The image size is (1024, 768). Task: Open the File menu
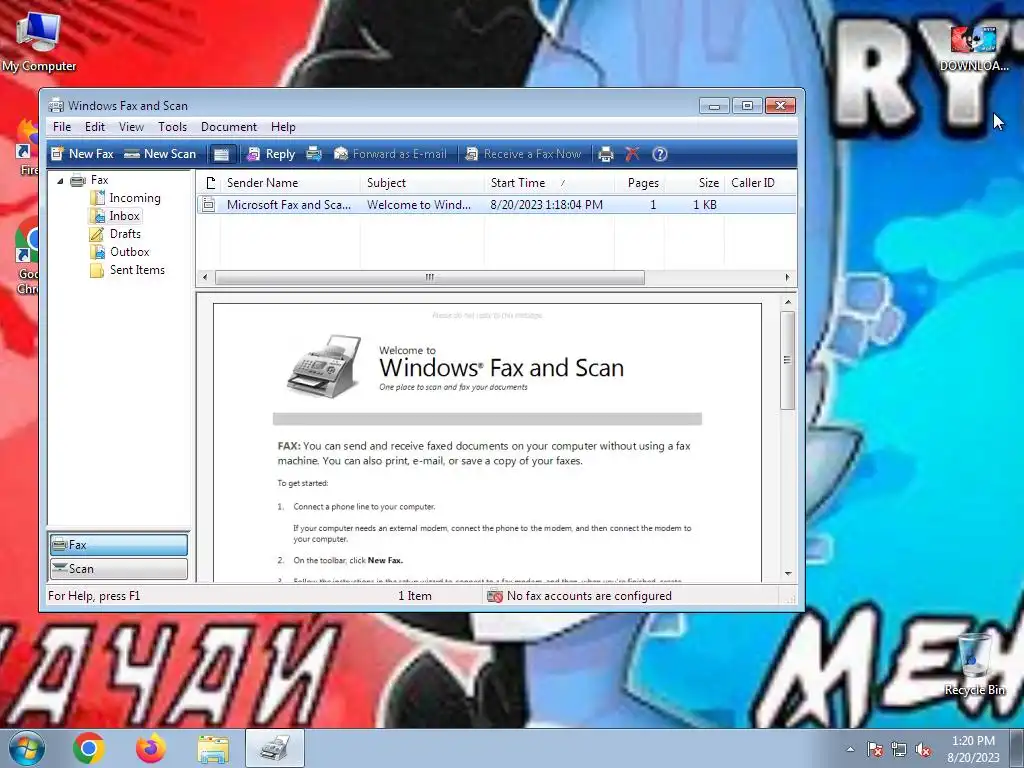click(62, 127)
